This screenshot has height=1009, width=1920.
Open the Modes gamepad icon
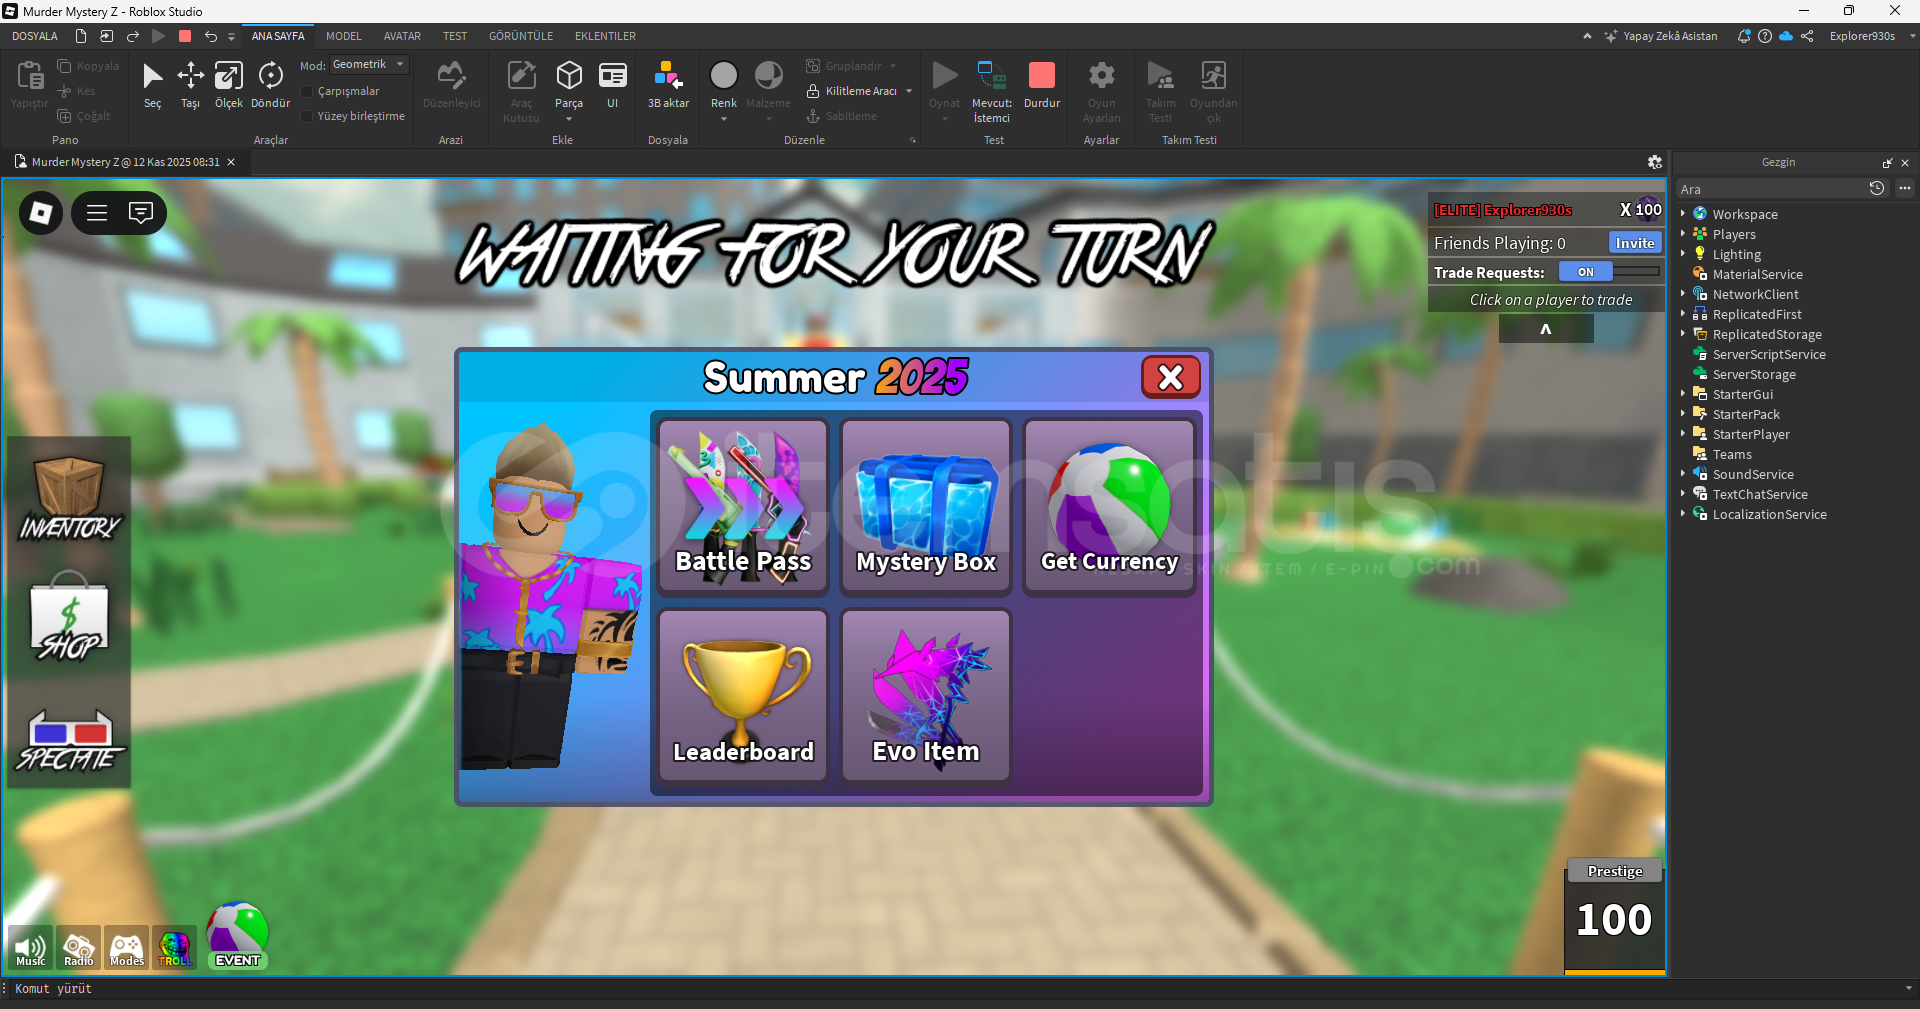point(127,948)
